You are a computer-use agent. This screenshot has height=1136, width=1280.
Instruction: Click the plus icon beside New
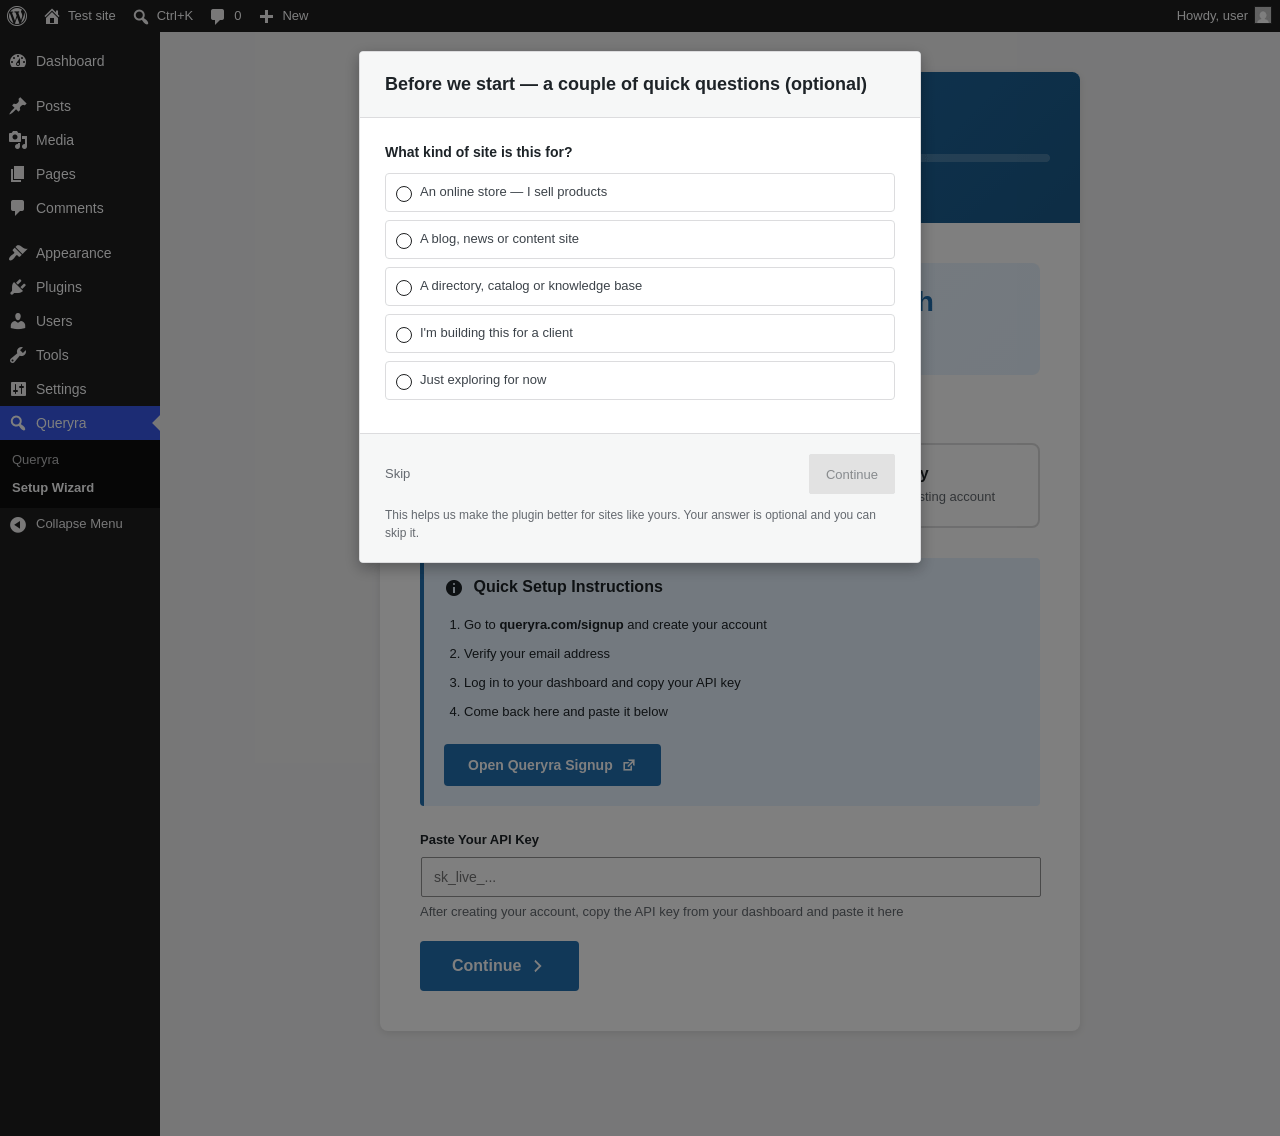(266, 16)
